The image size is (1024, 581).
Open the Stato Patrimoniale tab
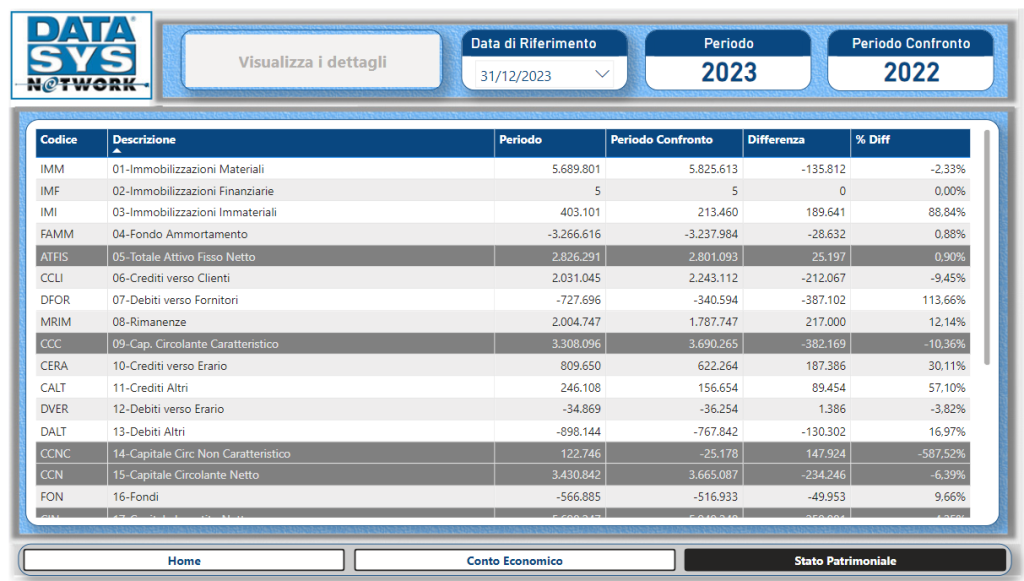coord(845,561)
